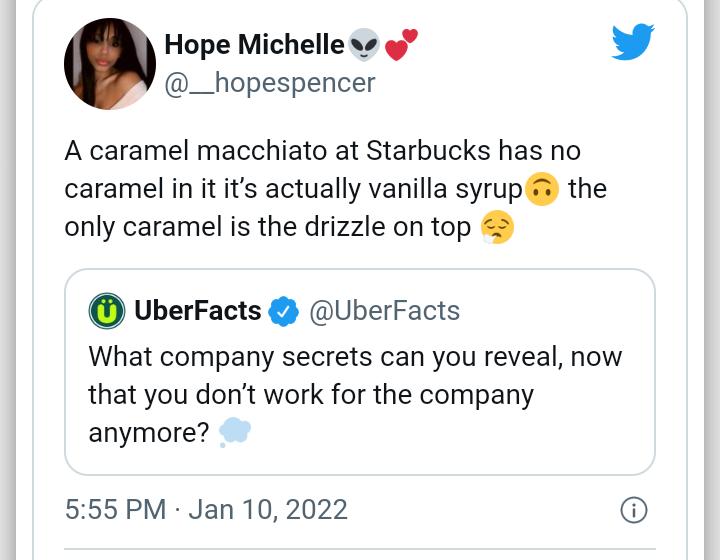The image size is (720, 560).
Task: Open the UberFacts account name
Action: (x=198, y=311)
